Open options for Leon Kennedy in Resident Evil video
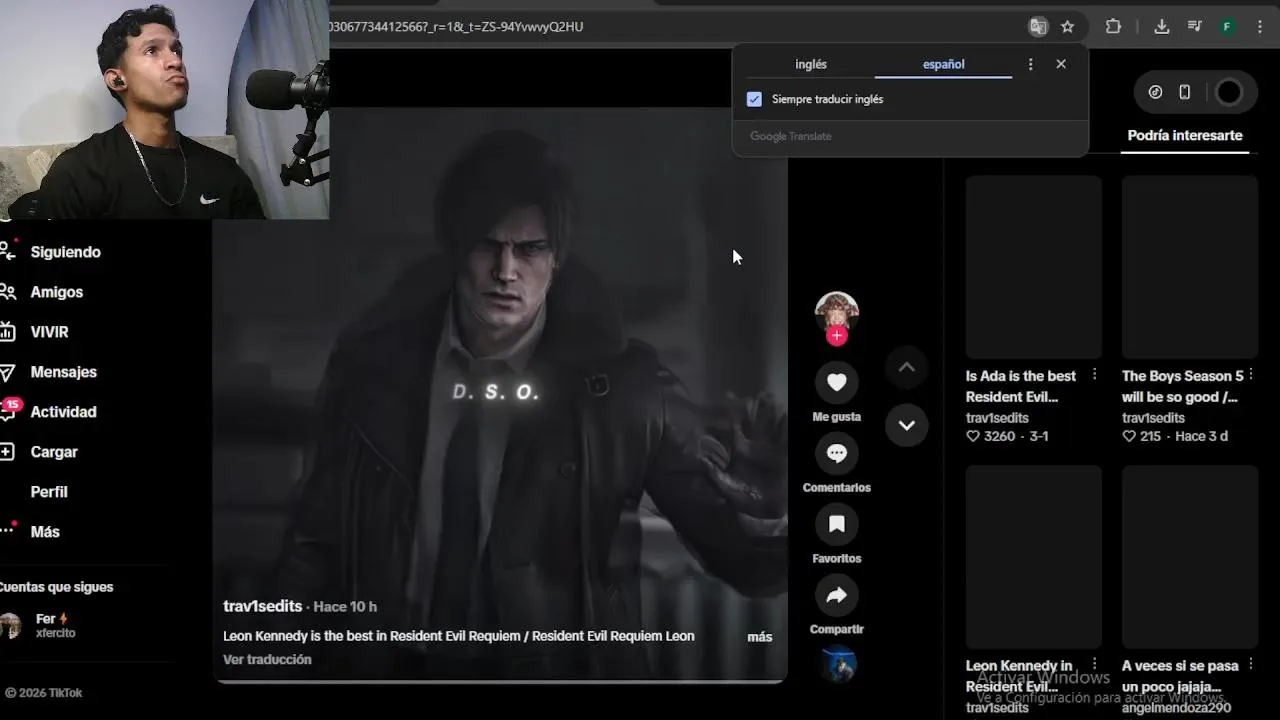Viewport: 1280px width, 720px height. (1094, 664)
